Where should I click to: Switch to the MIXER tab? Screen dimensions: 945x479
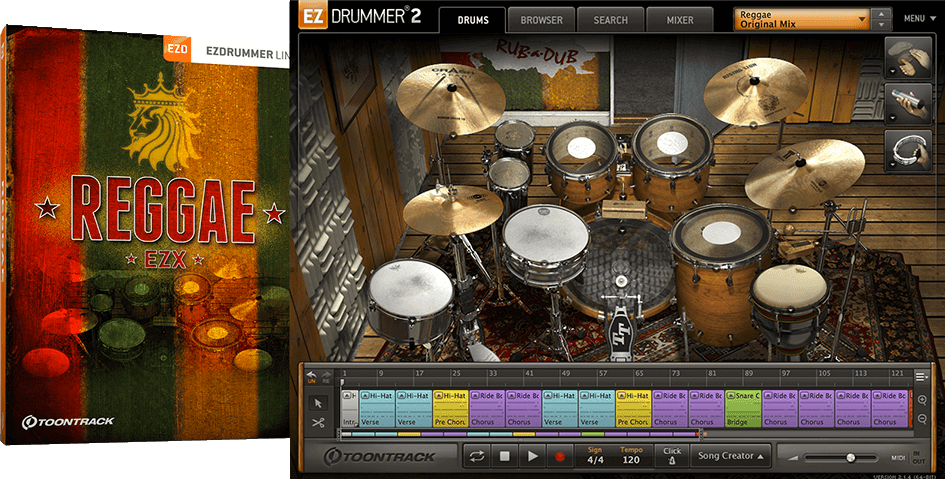[x=680, y=20]
